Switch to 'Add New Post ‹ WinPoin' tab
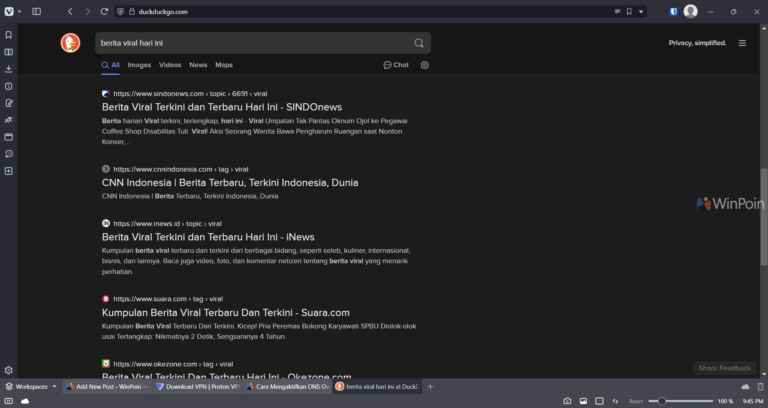Image resolution: width=768 pixels, height=408 pixels. pos(107,386)
